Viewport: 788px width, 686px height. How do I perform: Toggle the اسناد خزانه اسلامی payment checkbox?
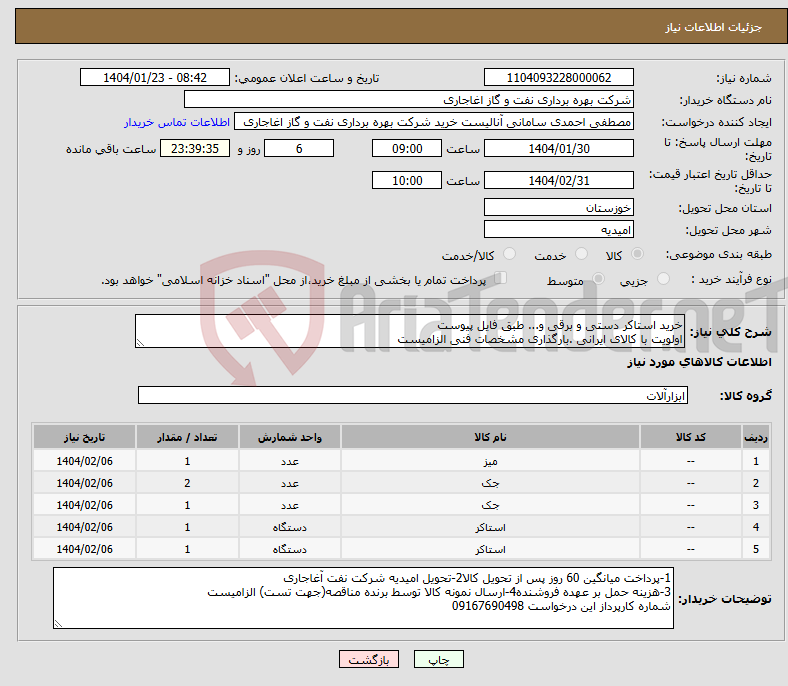pyautogui.click(x=501, y=279)
